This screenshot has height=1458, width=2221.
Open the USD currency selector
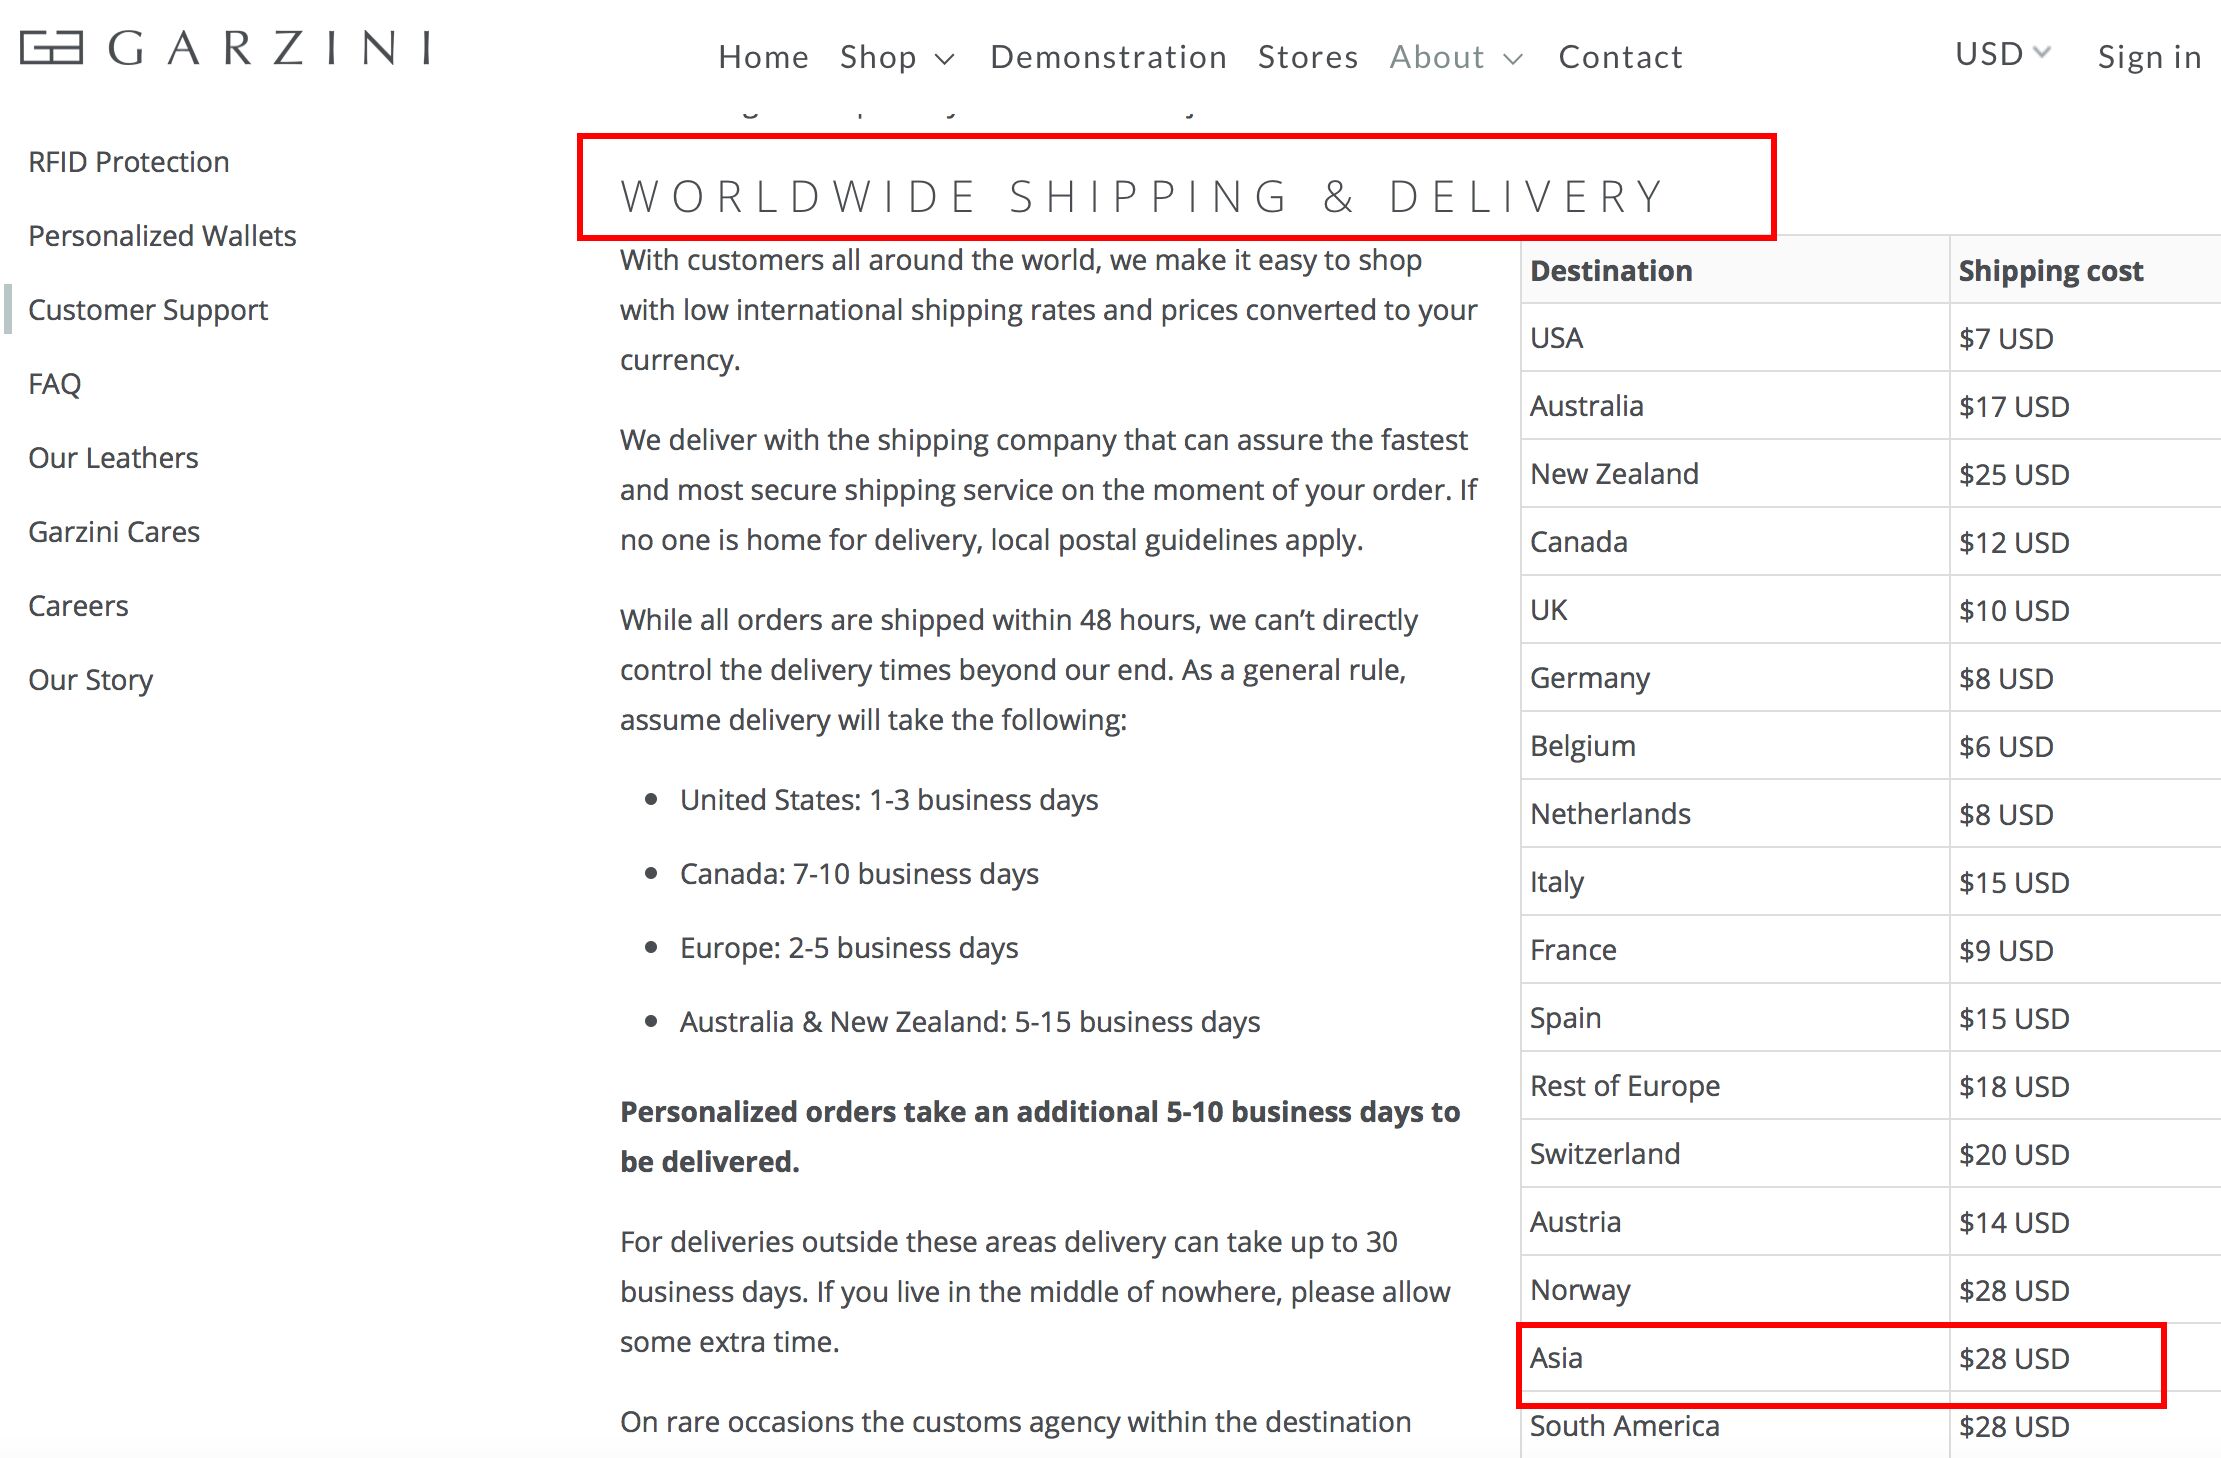pyautogui.click(x=2002, y=53)
